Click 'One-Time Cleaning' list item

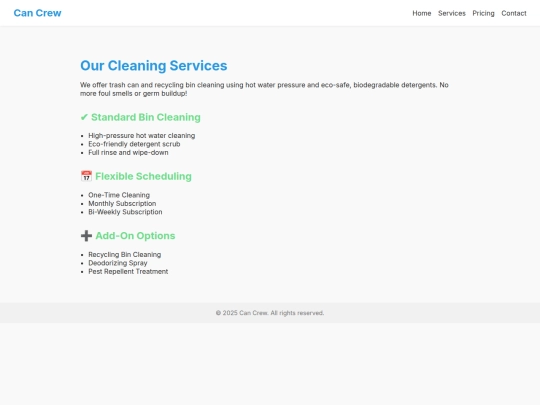tap(119, 195)
